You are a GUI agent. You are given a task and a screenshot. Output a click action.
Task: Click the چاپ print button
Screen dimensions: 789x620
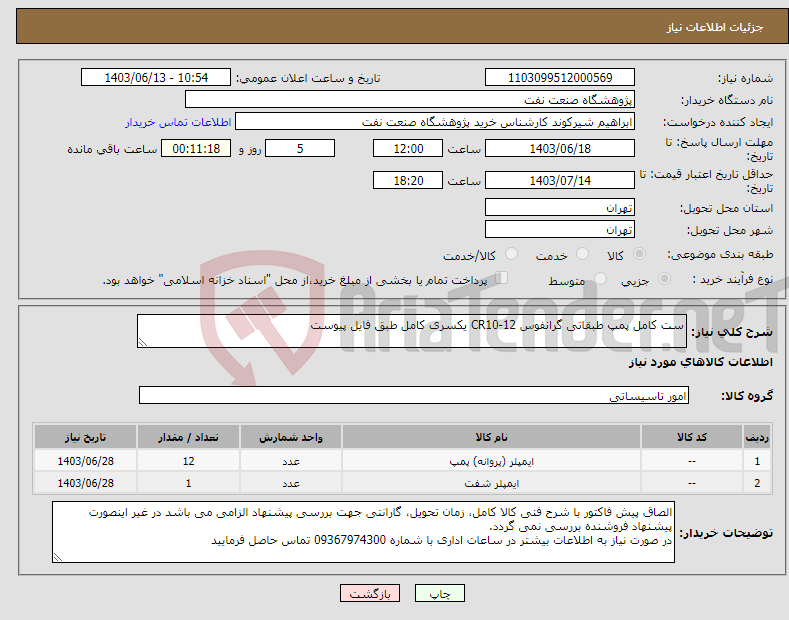point(439,593)
